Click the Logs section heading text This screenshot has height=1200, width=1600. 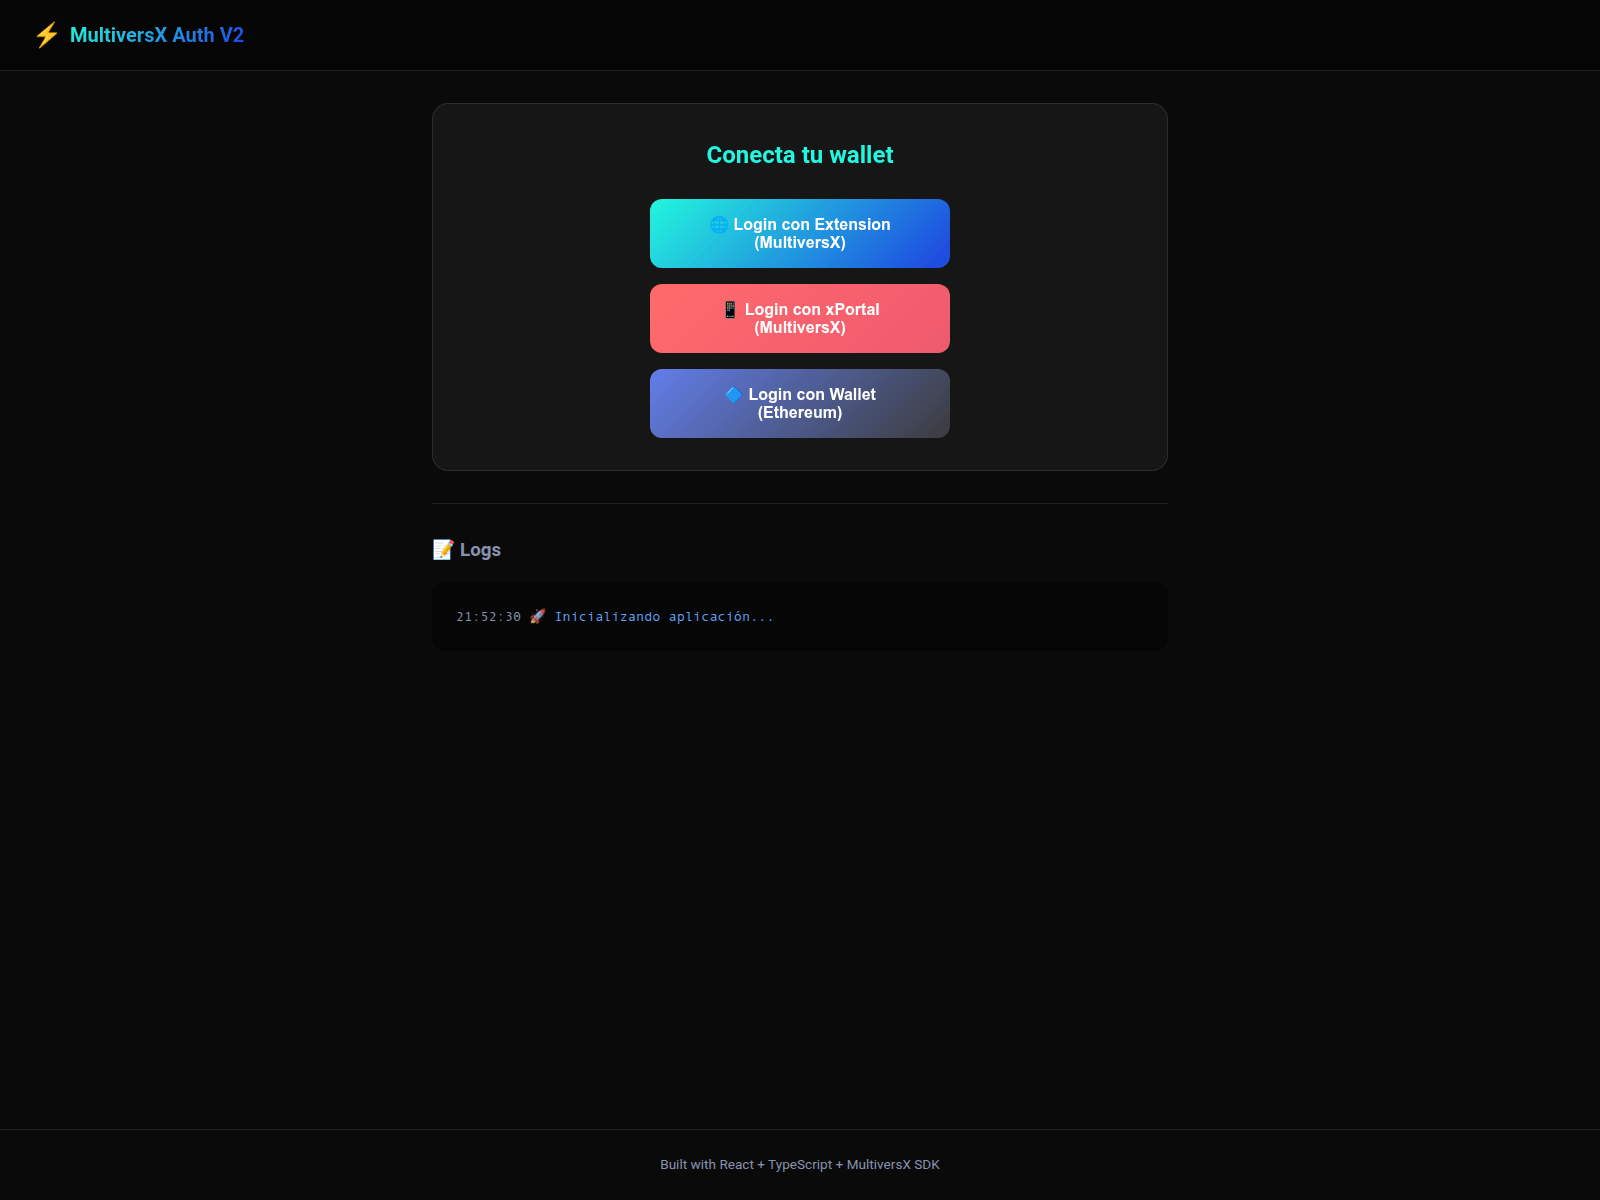(x=480, y=550)
